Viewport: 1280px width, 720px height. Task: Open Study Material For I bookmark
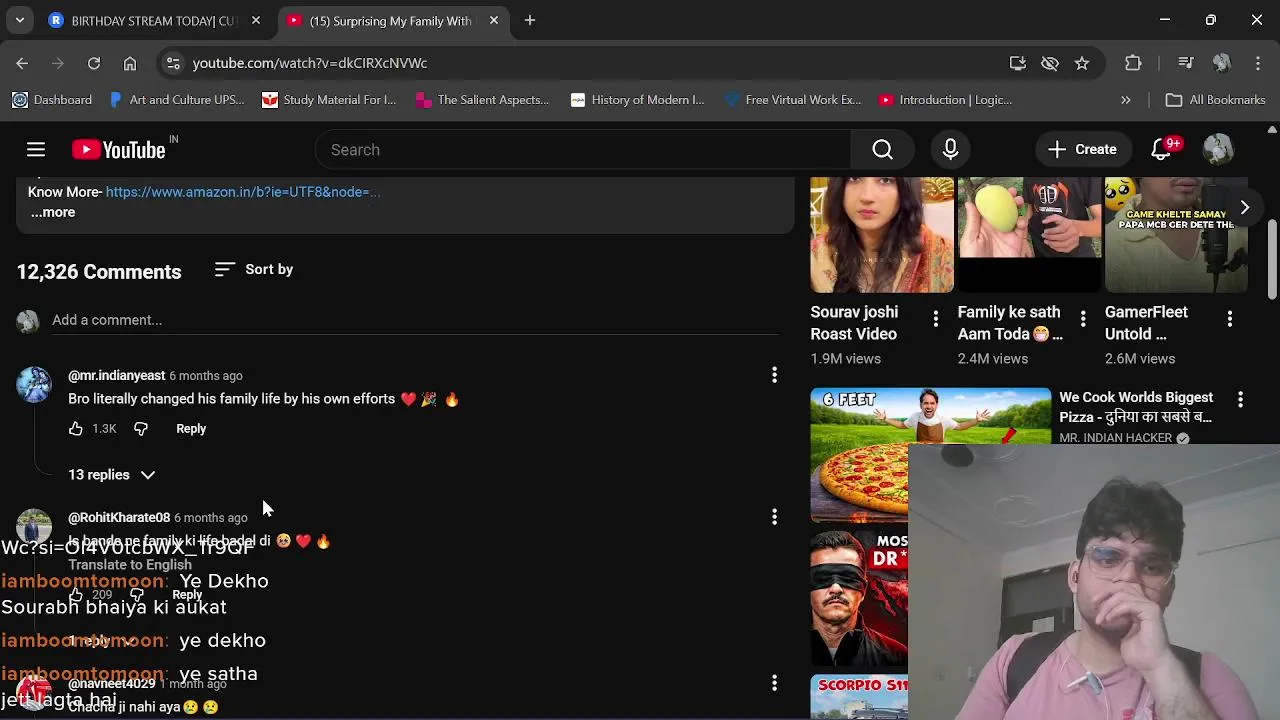point(329,100)
